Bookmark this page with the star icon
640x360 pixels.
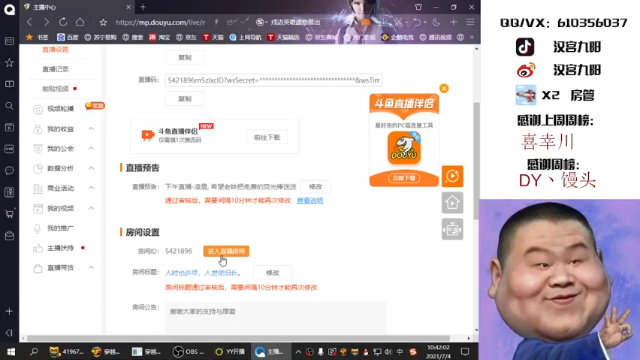click(103, 22)
